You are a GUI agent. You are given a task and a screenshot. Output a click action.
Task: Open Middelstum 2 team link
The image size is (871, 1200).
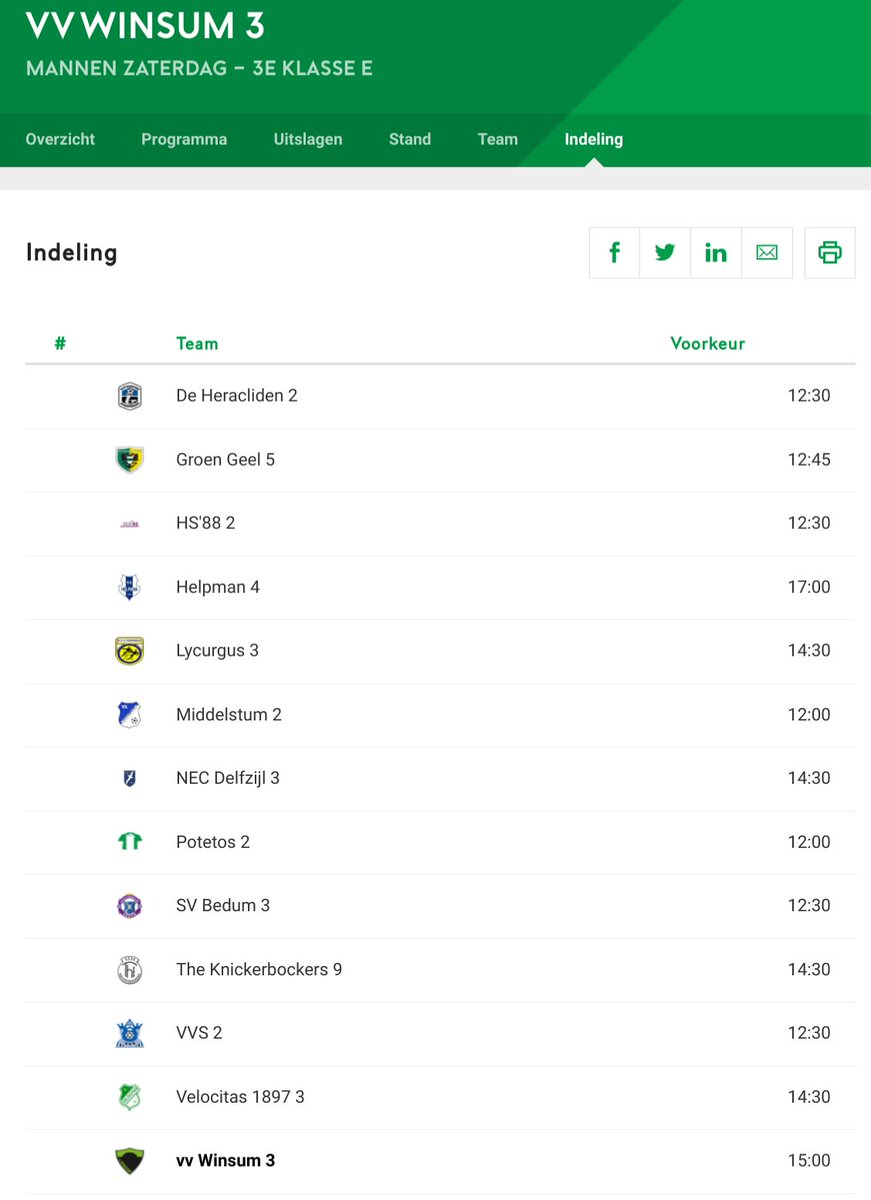pos(229,715)
